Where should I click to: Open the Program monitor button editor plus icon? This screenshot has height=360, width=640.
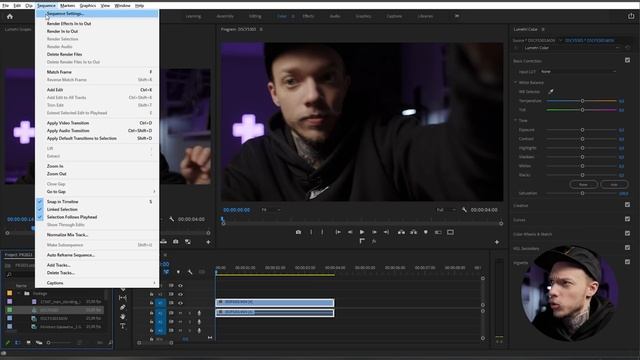[497, 242]
